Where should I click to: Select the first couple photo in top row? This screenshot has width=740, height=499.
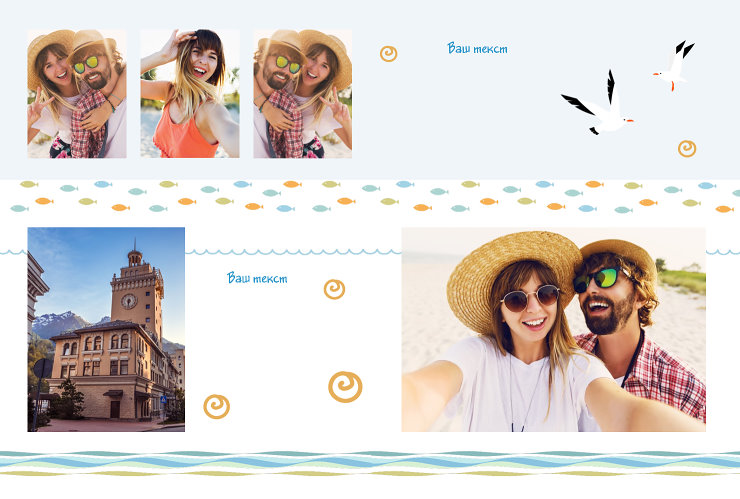pos(76,93)
